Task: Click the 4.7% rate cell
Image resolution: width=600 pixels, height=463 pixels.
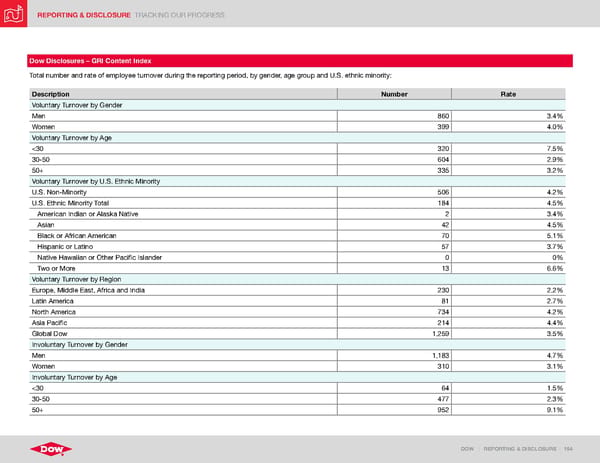Action: [x=509, y=355]
